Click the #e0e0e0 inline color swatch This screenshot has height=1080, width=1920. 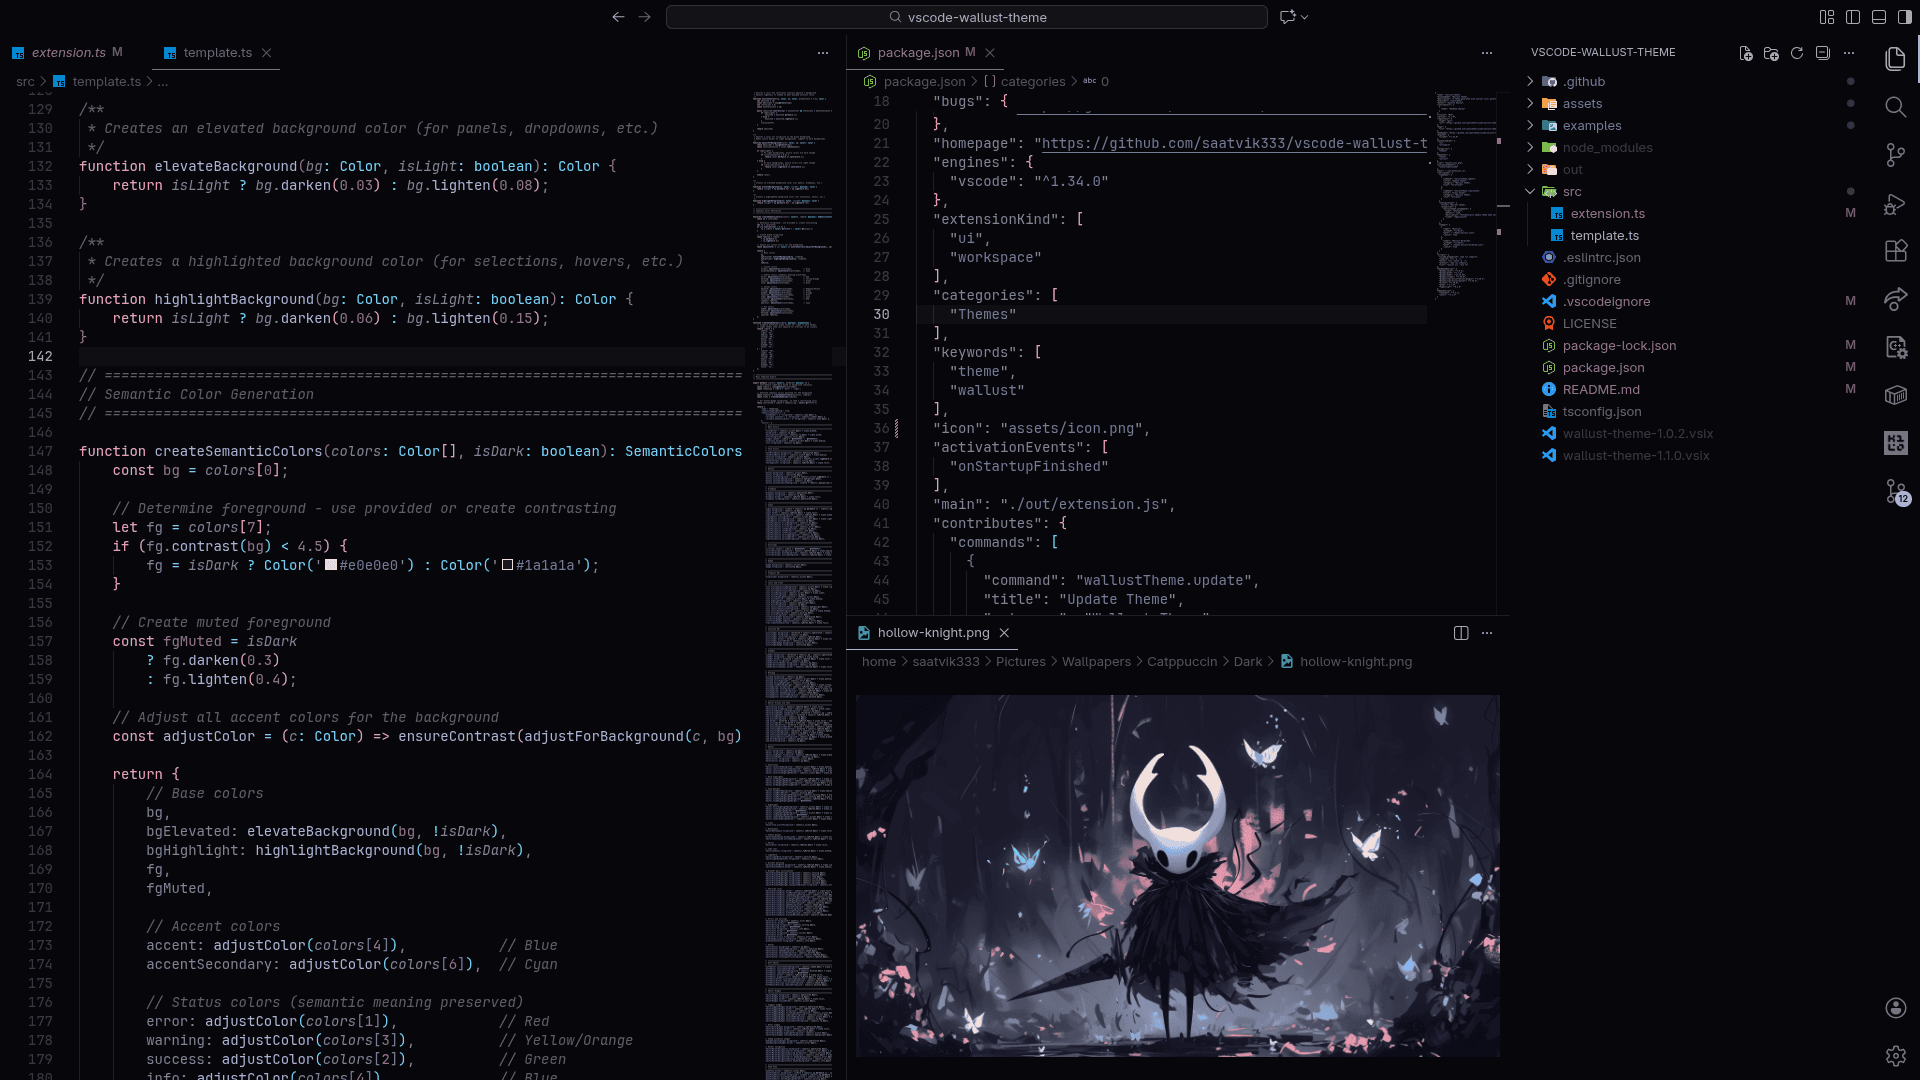coord(330,565)
